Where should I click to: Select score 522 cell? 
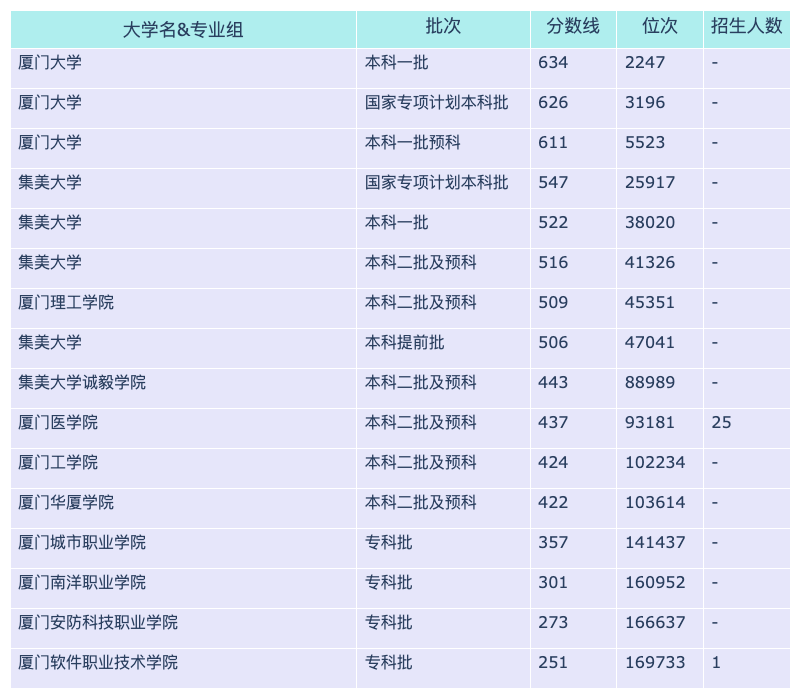tap(553, 222)
